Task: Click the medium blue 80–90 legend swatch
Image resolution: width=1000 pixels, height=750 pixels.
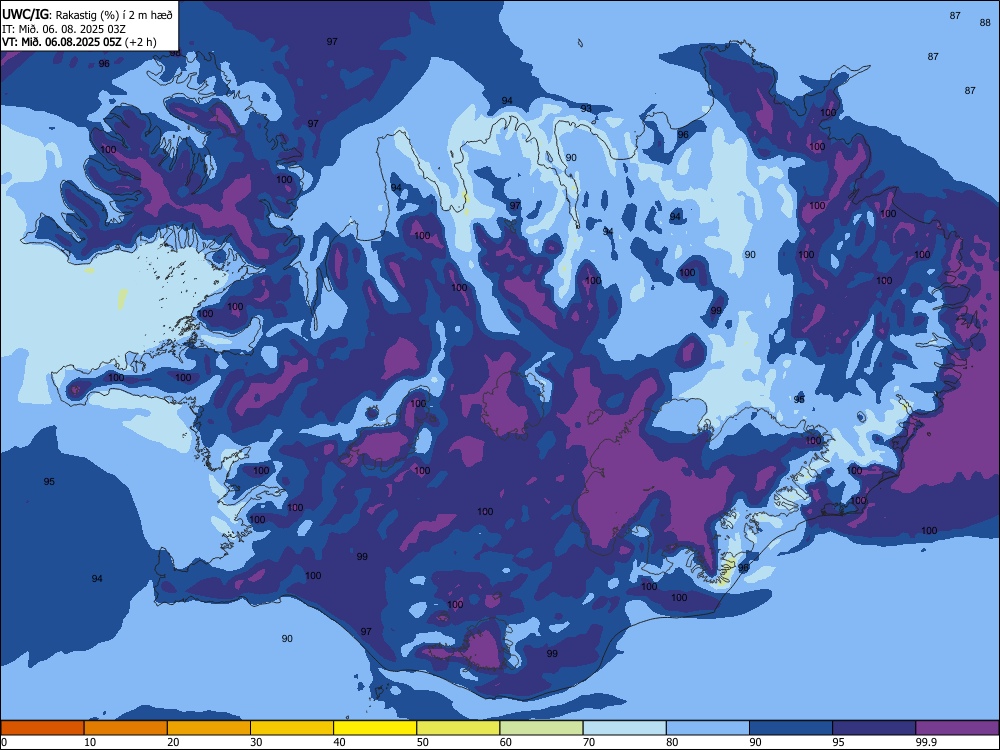Action: coord(708,728)
